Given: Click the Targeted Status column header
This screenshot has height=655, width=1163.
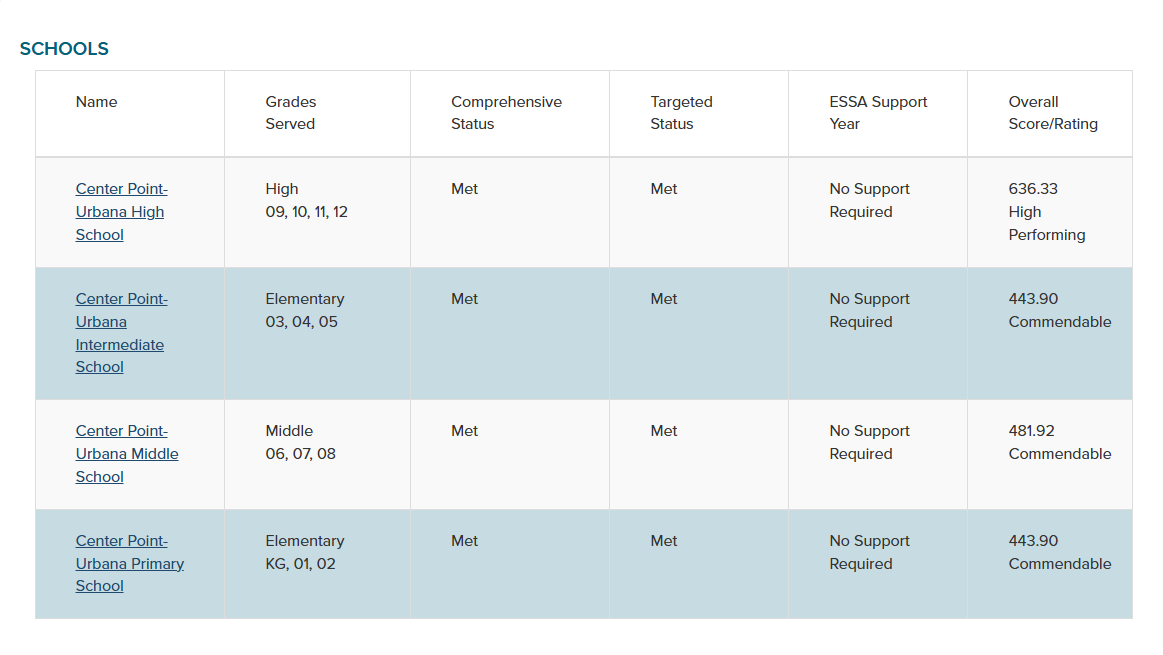Looking at the screenshot, I should [x=681, y=113].
